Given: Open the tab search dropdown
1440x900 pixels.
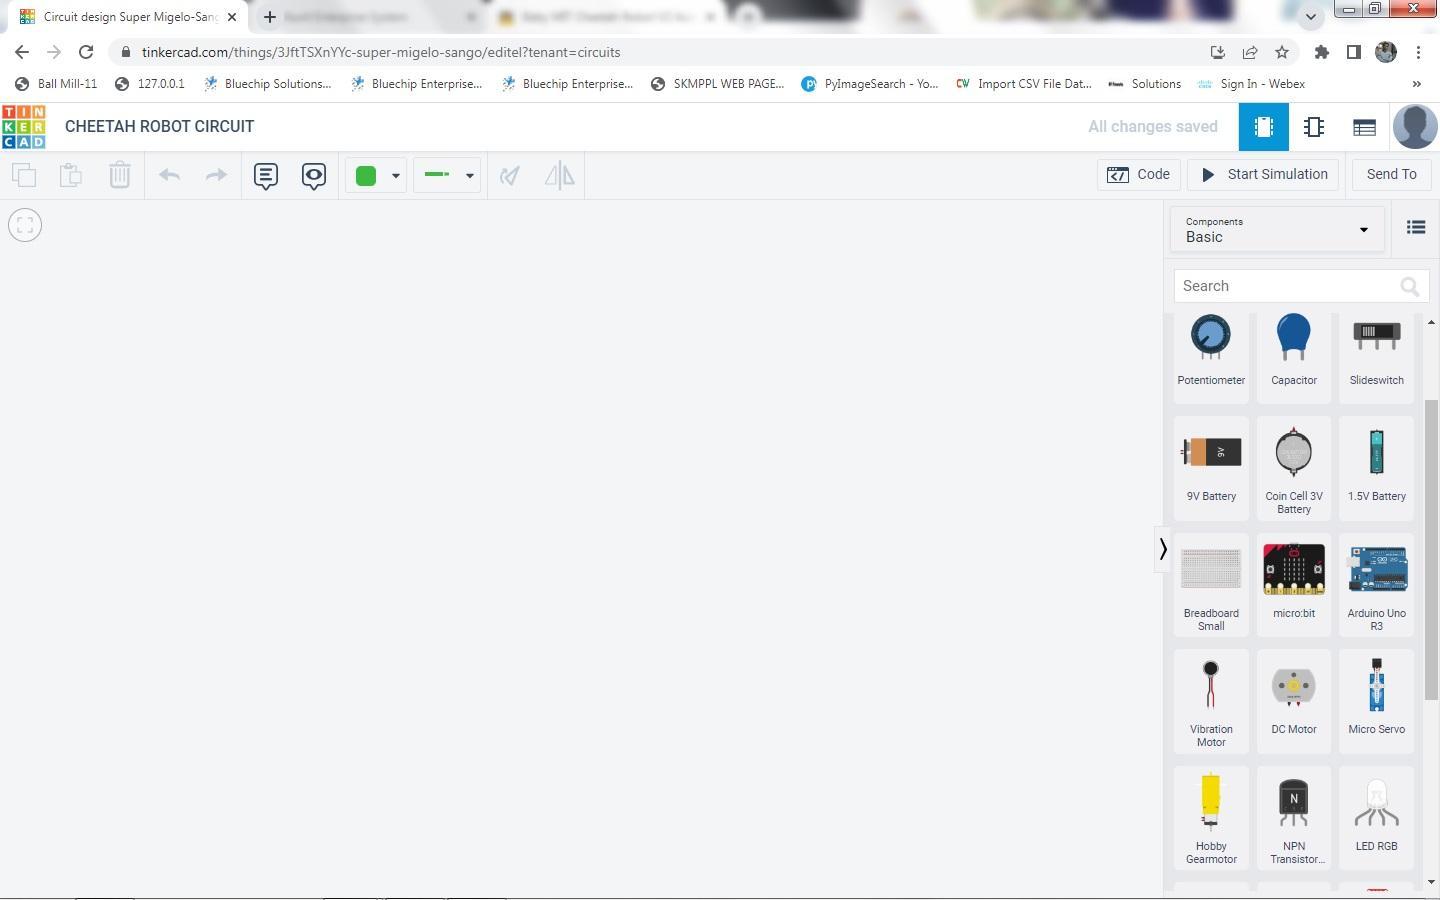Looking at the screenshot, I should click(1311, 17).
